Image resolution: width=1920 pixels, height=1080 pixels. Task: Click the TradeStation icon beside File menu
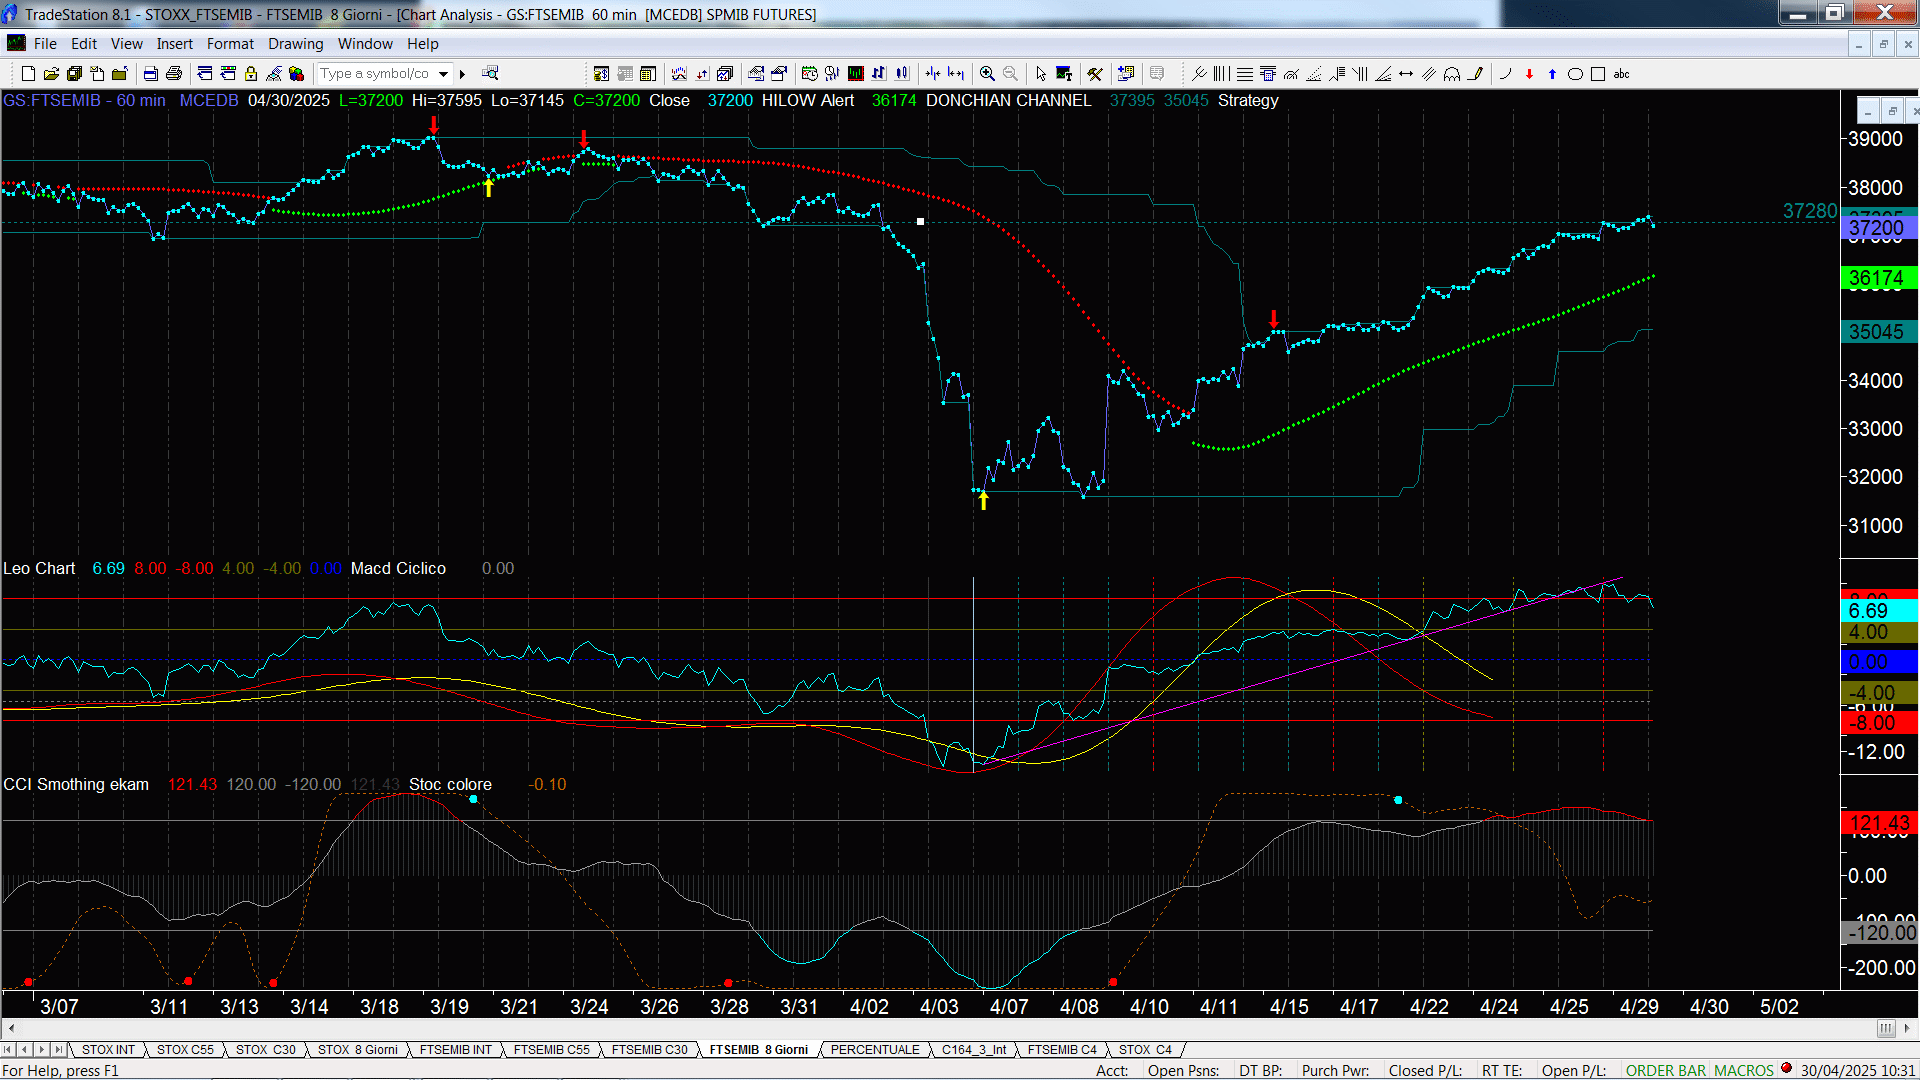16,43
